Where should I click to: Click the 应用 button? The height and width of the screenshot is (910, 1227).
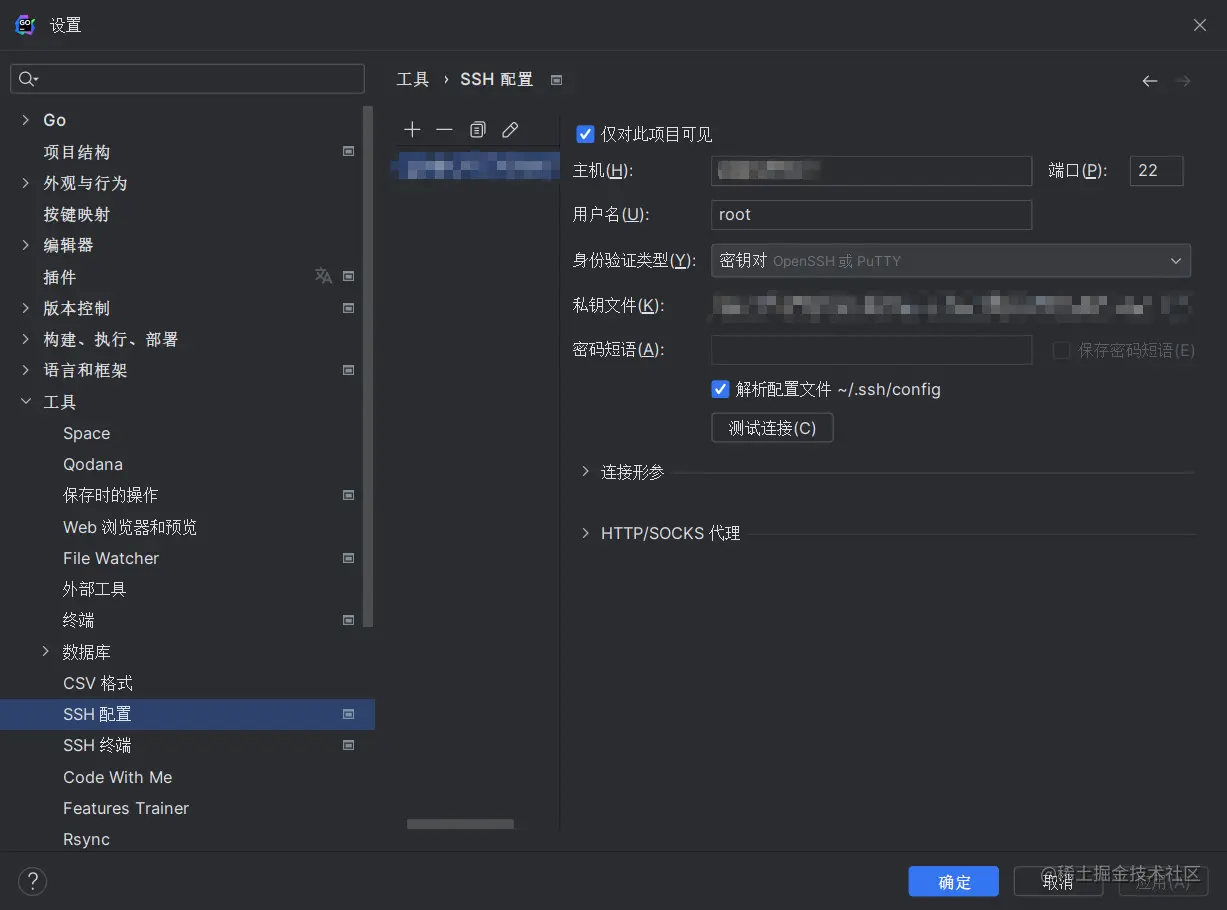(x=1164, y=881)
